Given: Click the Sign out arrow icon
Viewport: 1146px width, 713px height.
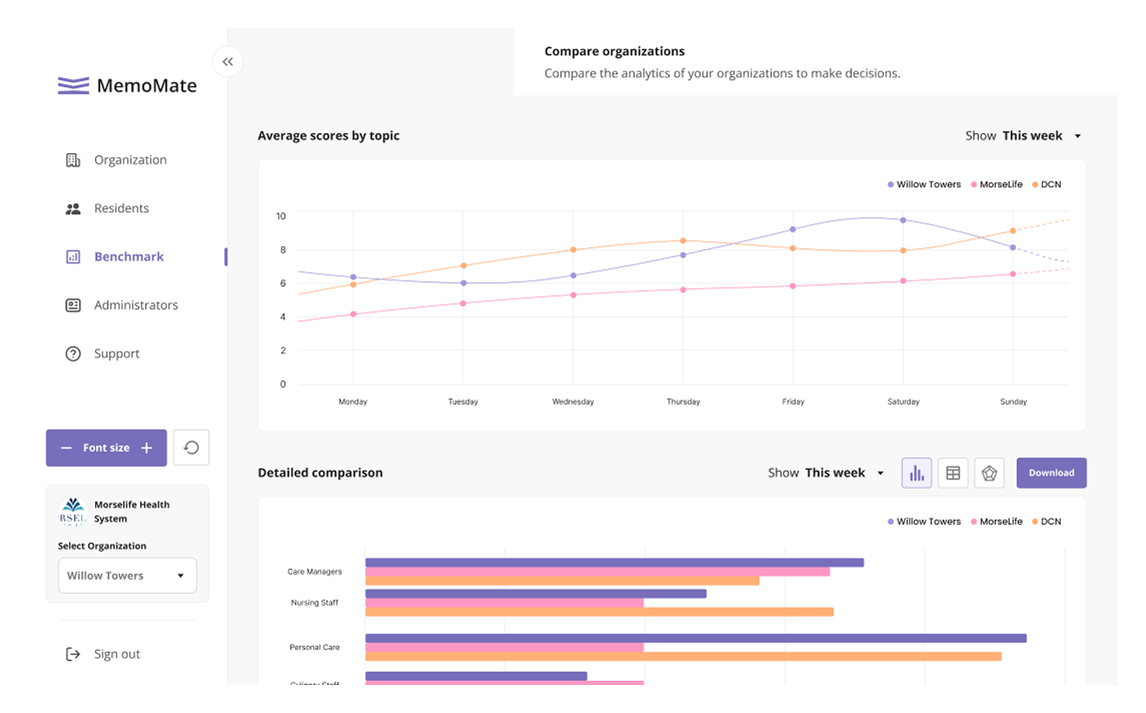Looking at the screenshot, I should 73,654.
